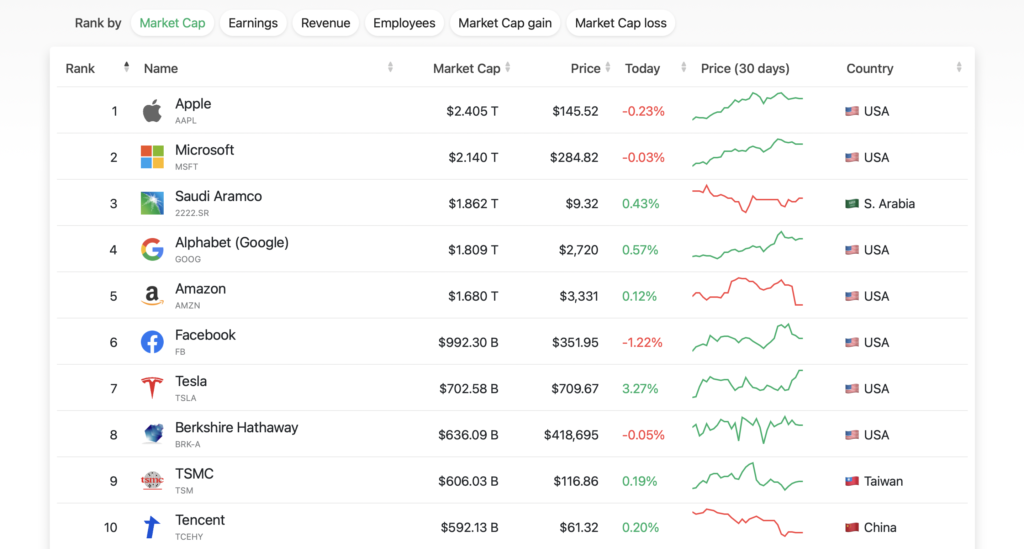Open the Facebook company link
The height and width of the screenshot is (549, 1024).
[x=205, y=335]
